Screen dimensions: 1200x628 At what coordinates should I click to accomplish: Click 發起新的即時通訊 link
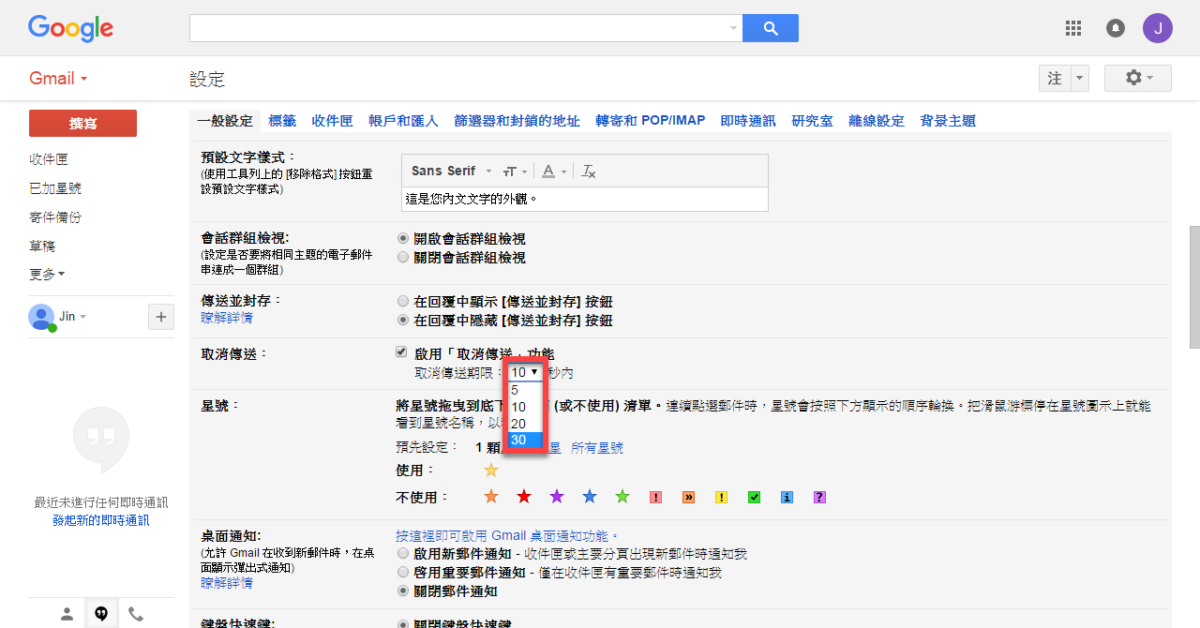tap(101, 520)
